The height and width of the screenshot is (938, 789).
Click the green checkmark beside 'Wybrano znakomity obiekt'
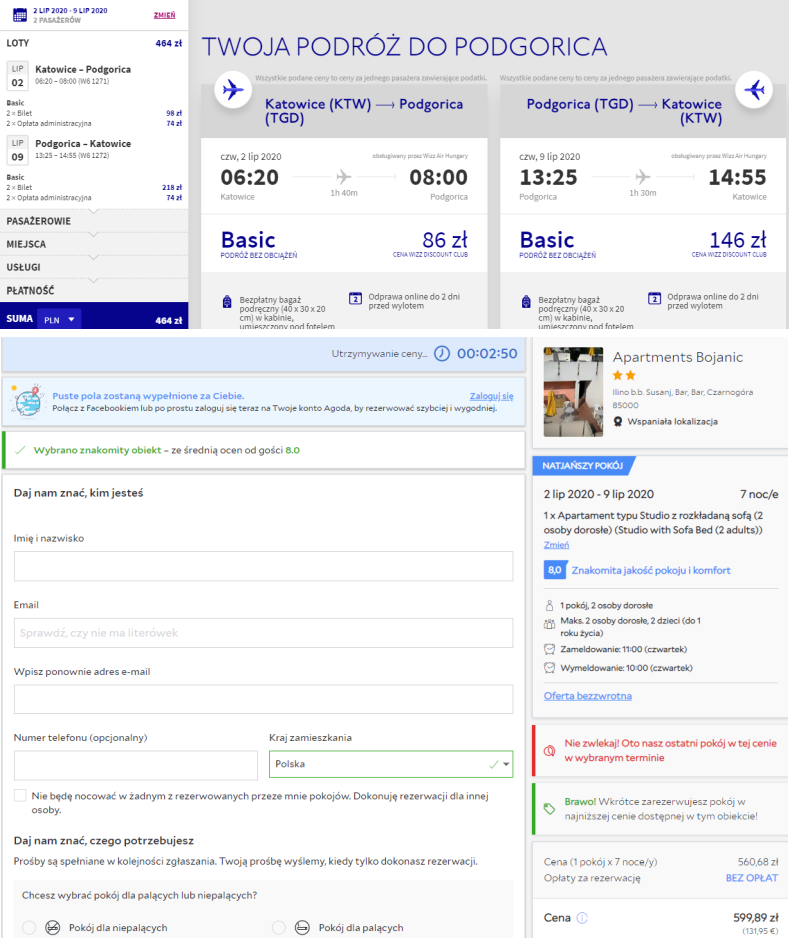coord(20,450)
